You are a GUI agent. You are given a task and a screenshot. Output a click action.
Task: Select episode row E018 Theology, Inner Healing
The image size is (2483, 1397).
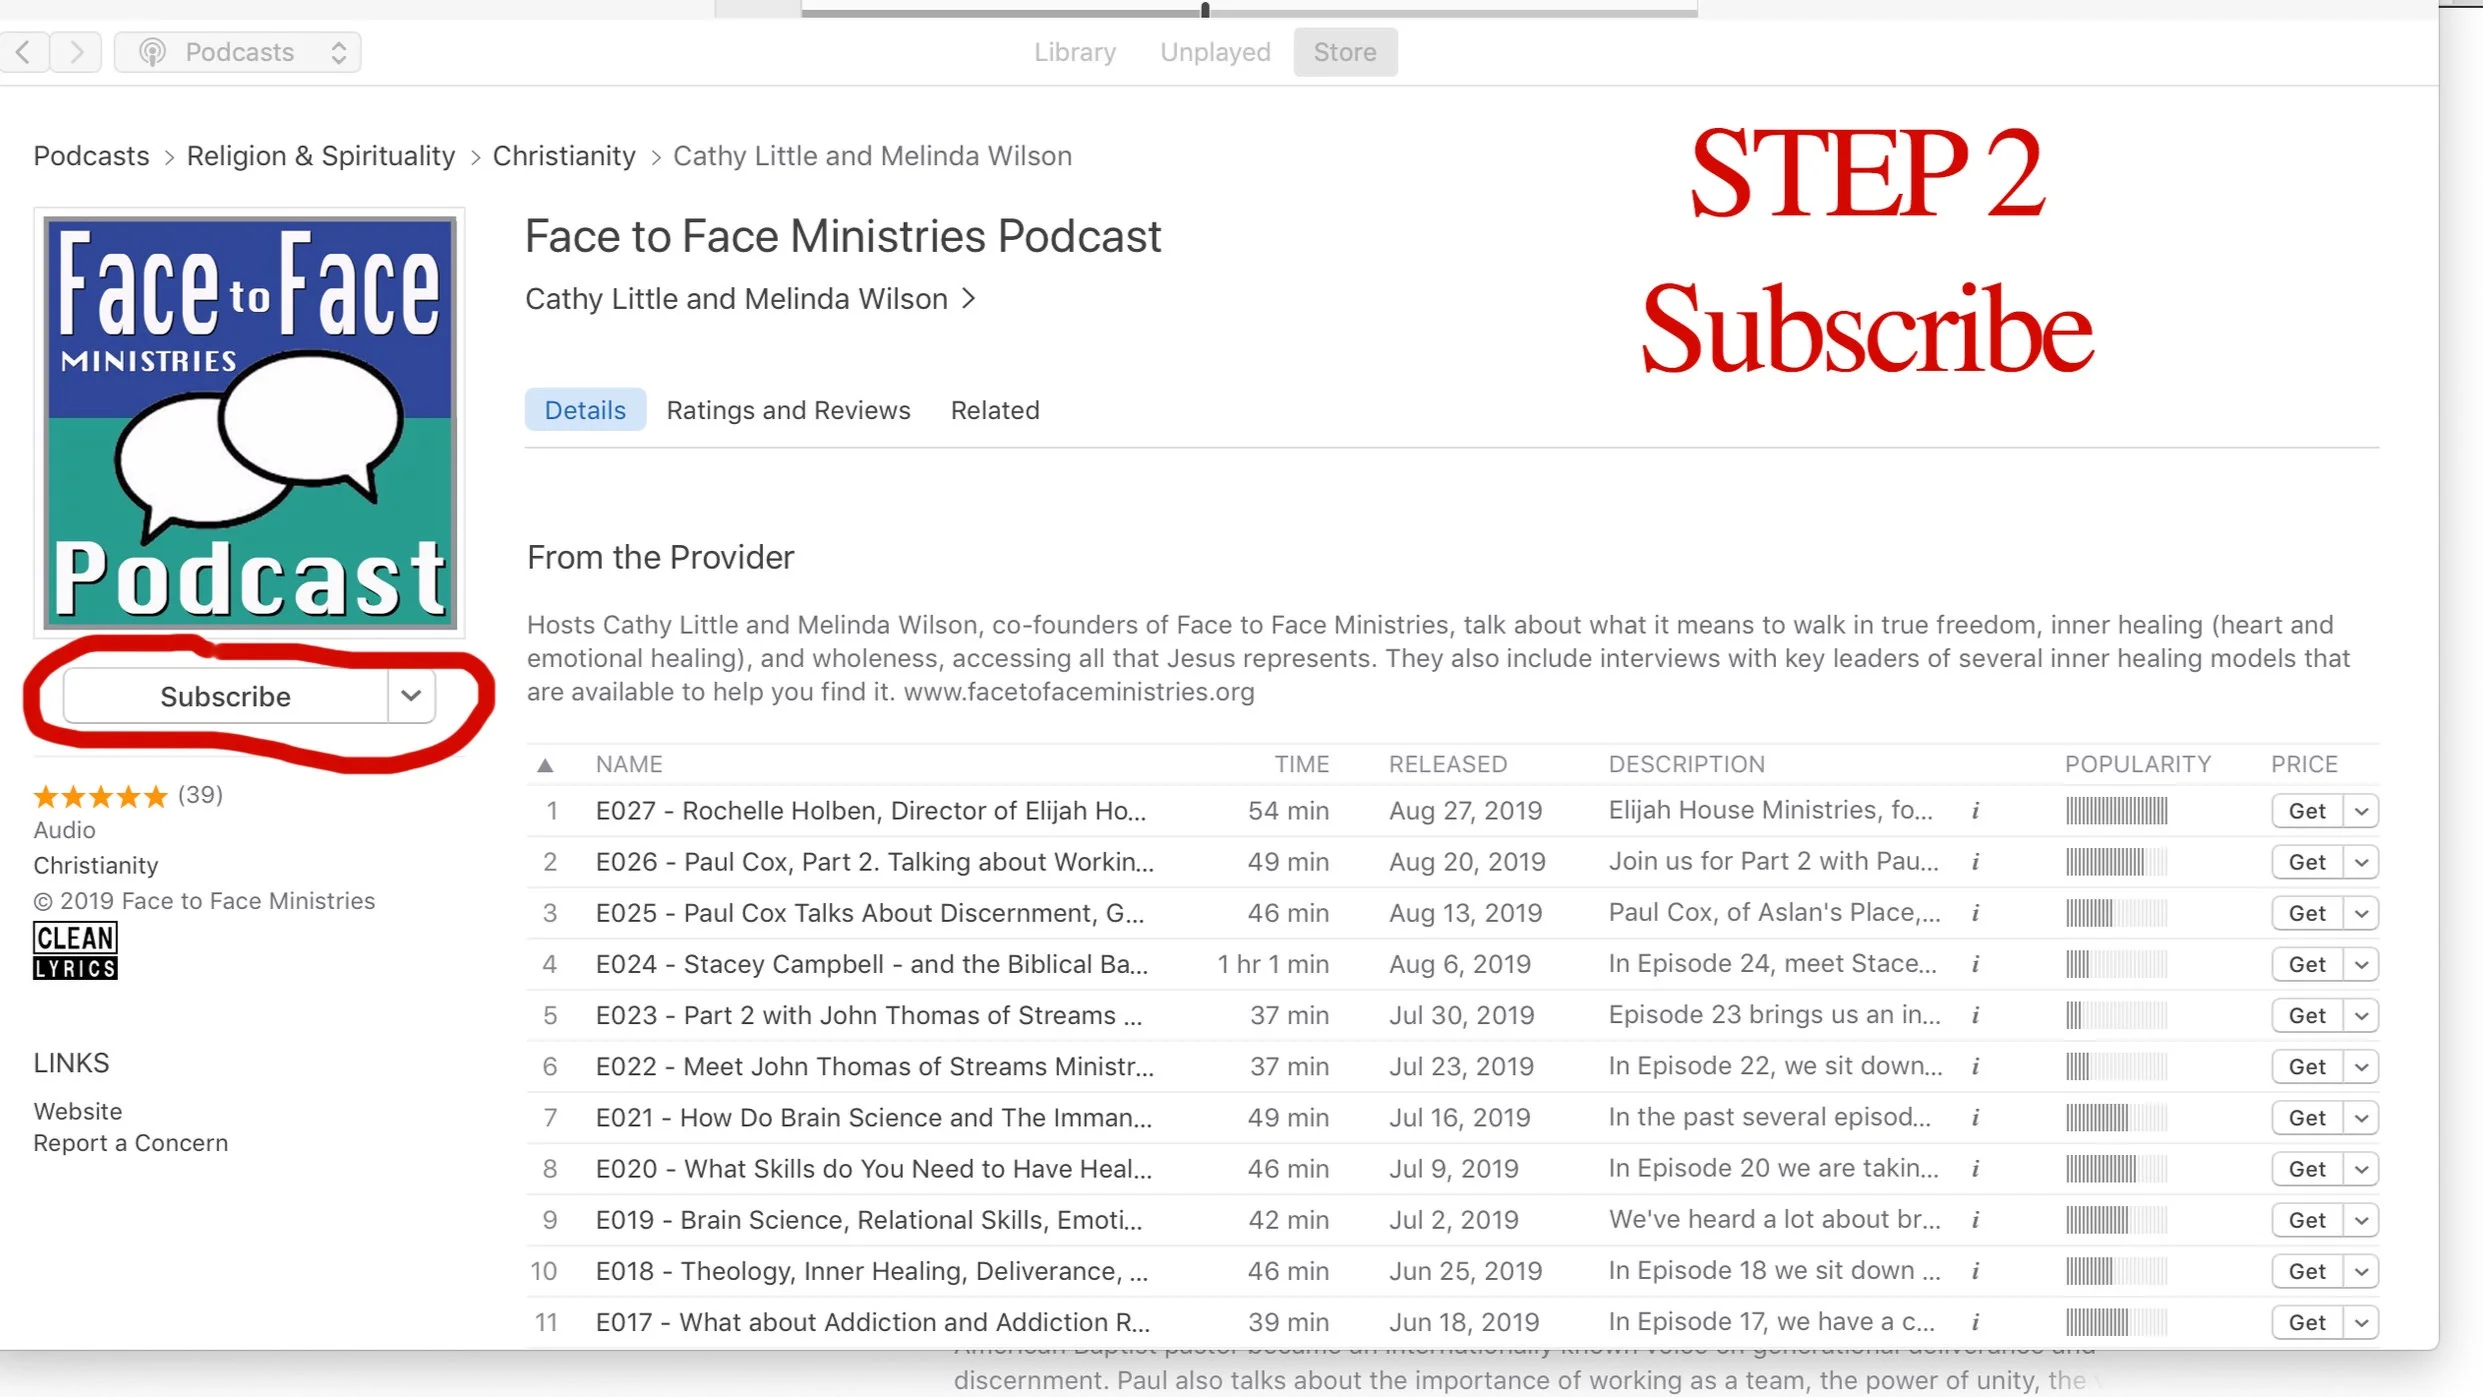[1453, 1271]
